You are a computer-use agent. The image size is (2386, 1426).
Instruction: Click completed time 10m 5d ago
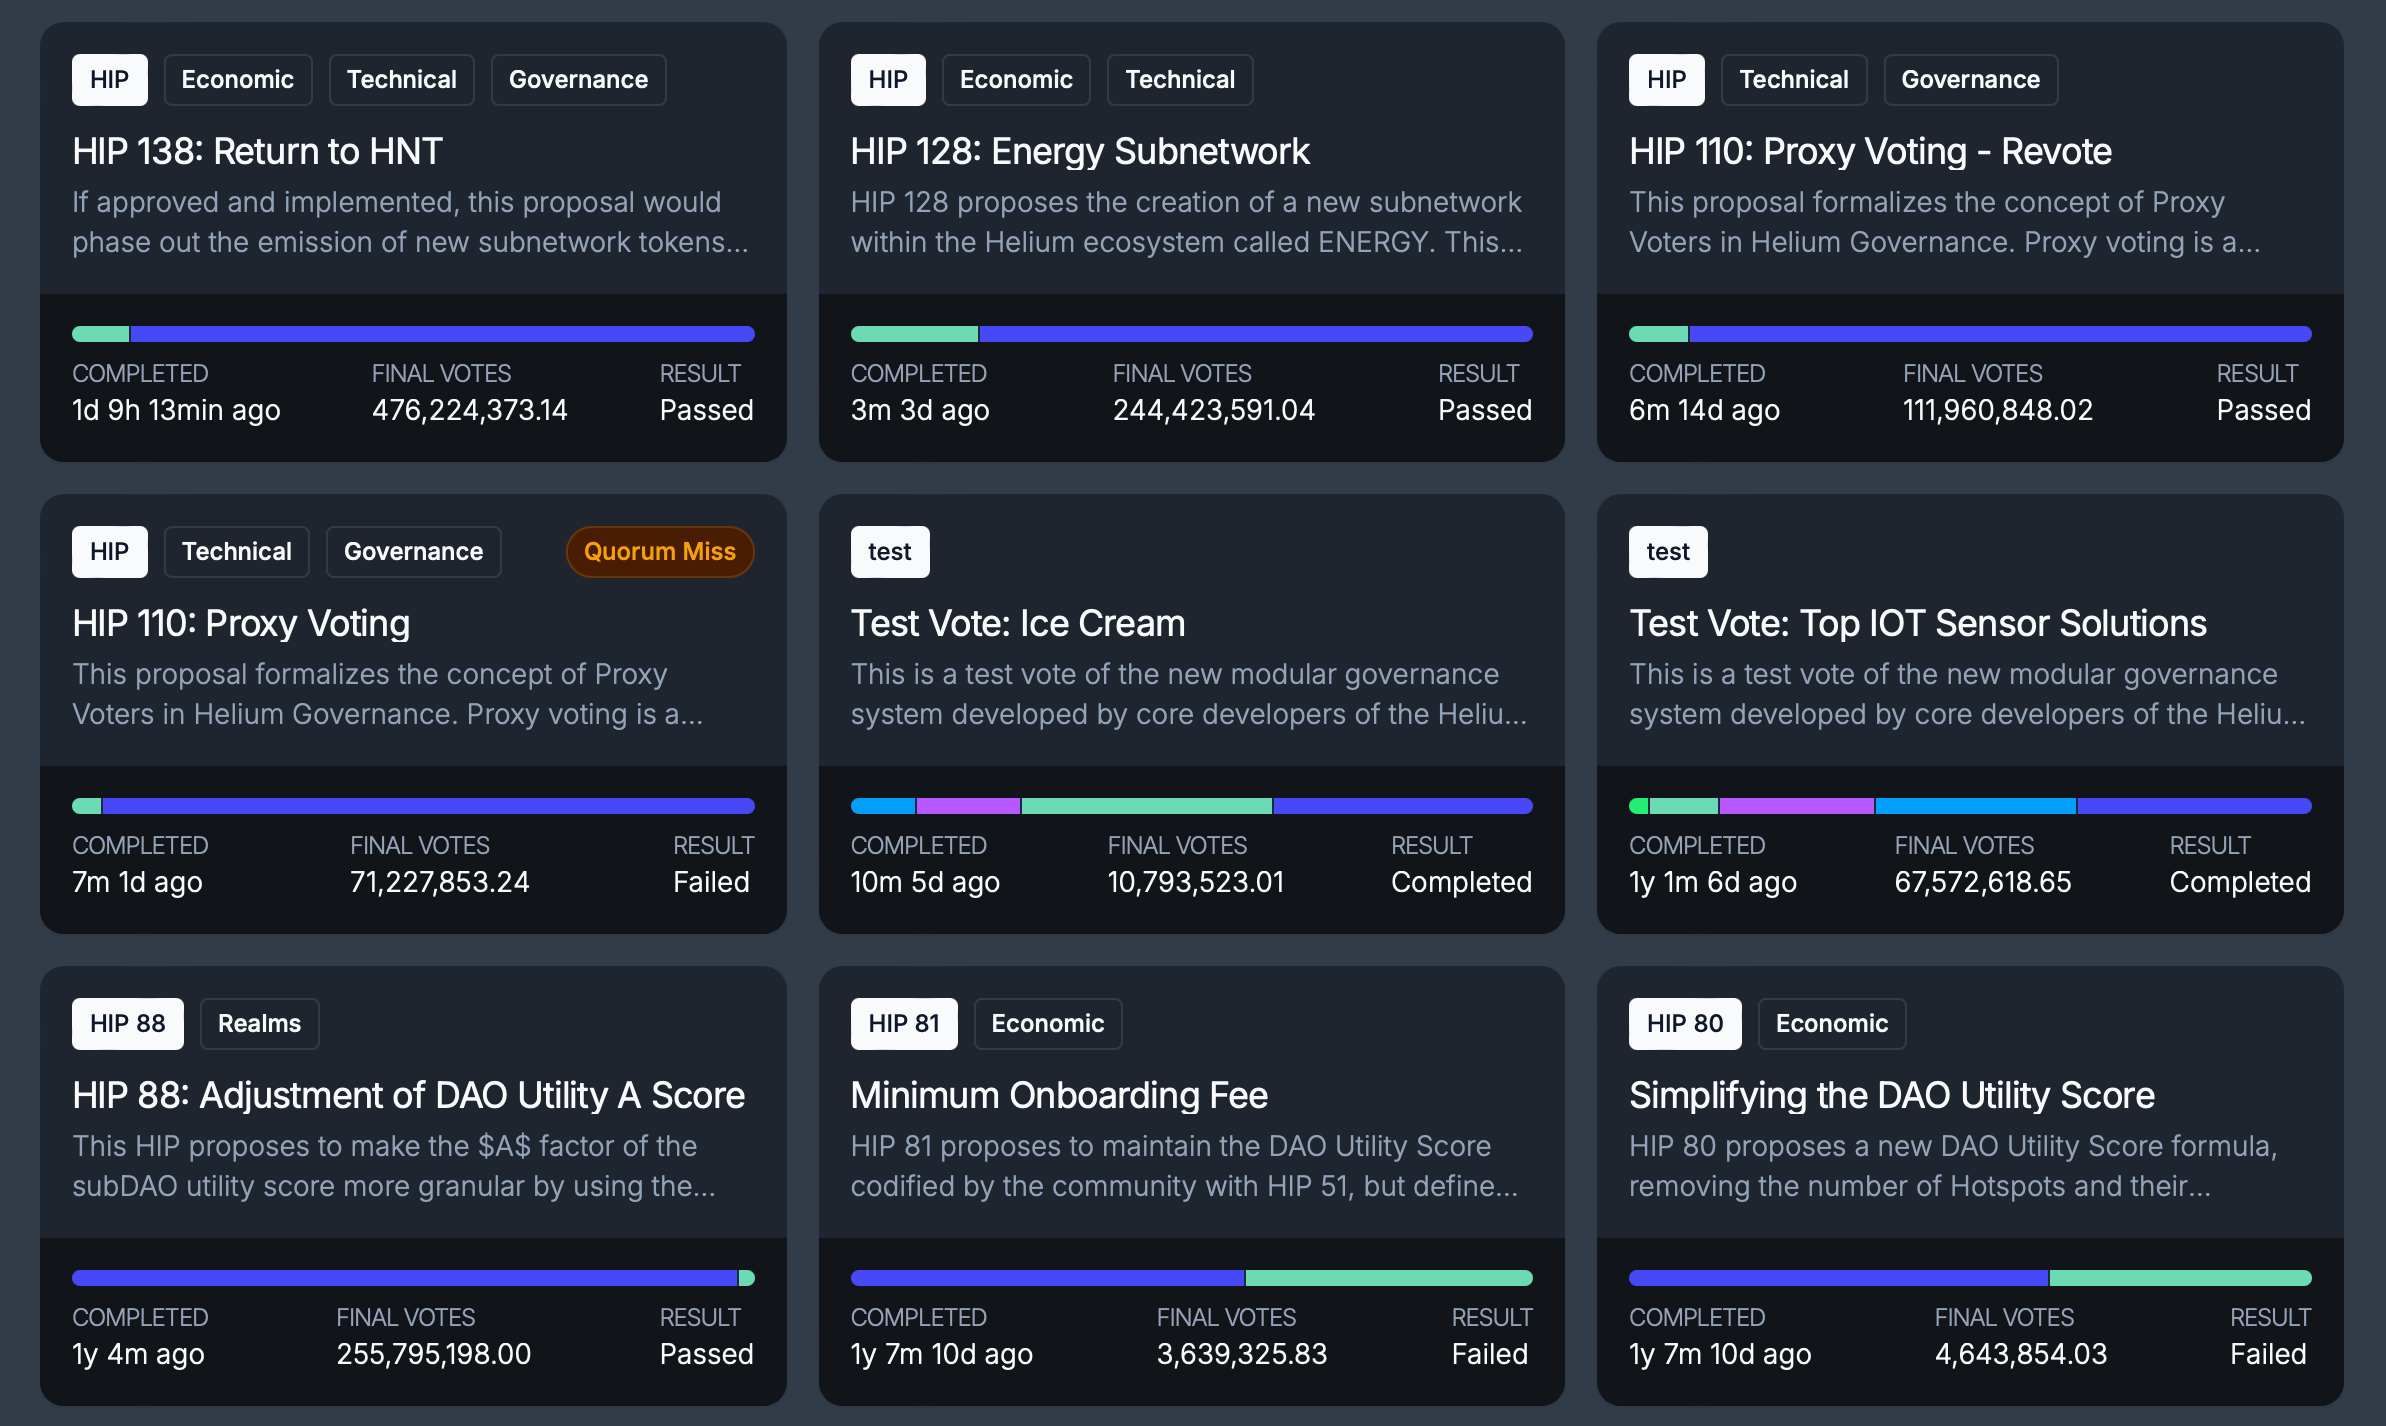pos(925,882)
